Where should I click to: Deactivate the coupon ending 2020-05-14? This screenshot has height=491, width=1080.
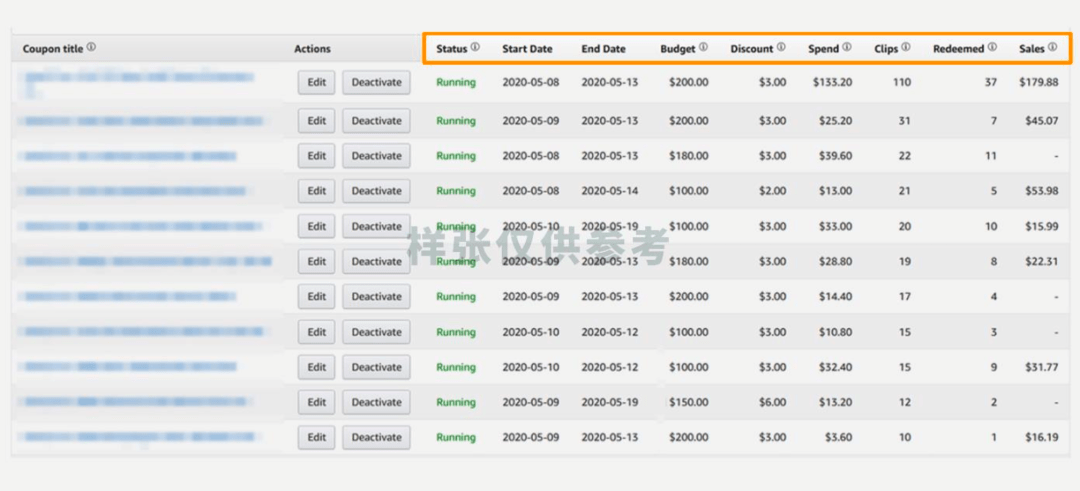pyautogui.click(x=376, y=191)
